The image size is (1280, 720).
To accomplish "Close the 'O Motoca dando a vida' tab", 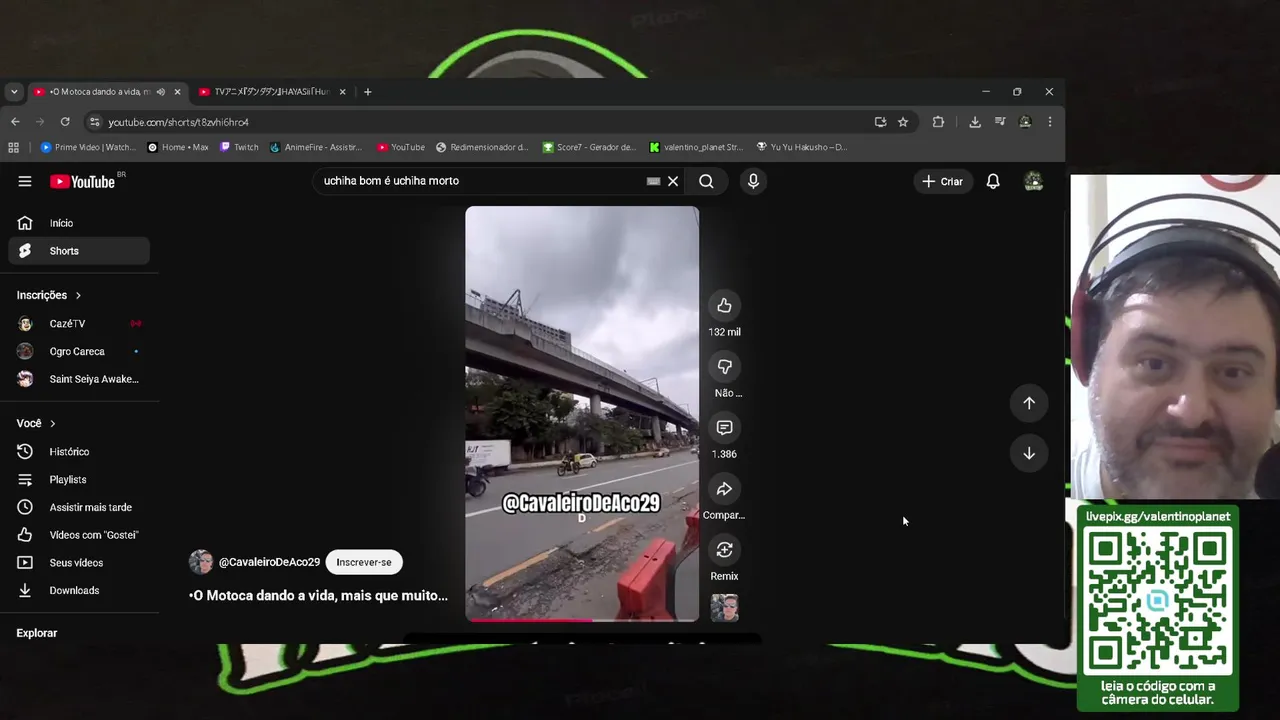I will tap(177, 92).
